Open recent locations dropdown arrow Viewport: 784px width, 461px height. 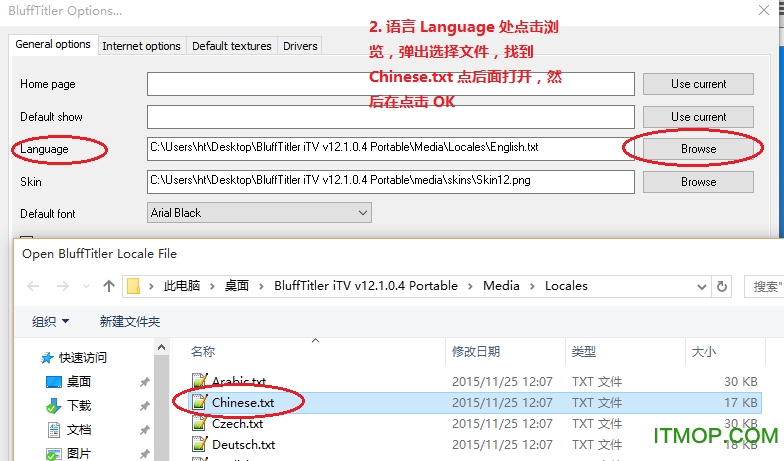coord(86,286)
